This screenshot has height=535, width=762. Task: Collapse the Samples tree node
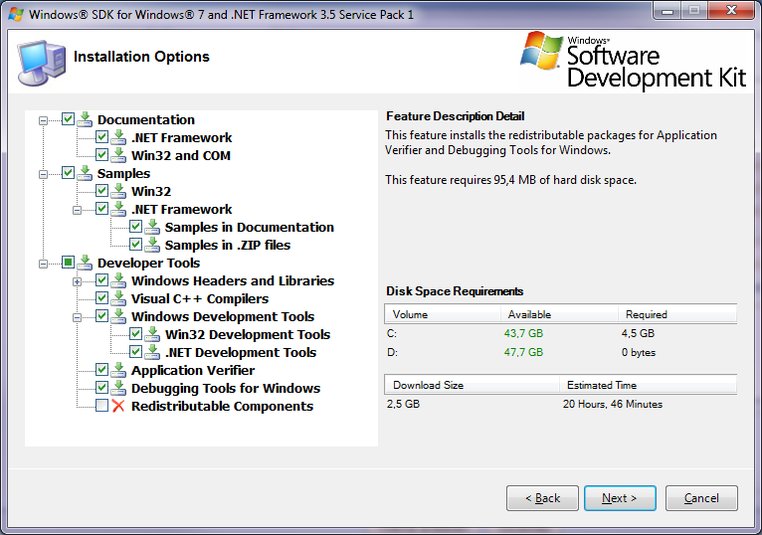(43, 174)
